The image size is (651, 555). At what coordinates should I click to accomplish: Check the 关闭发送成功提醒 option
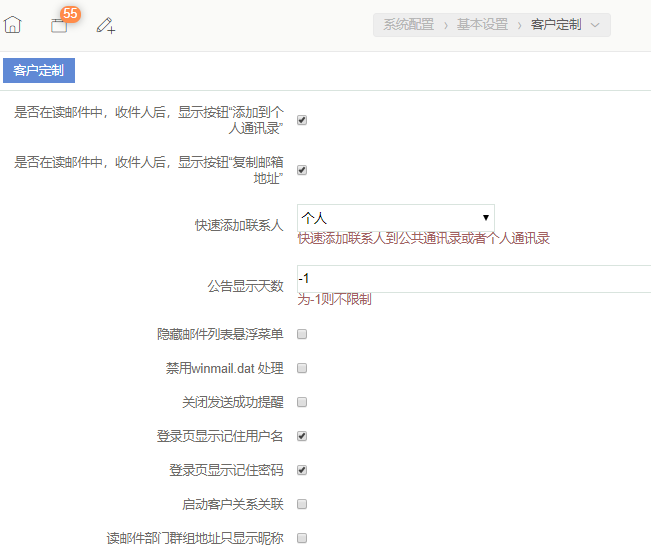[x=302, y=402]
